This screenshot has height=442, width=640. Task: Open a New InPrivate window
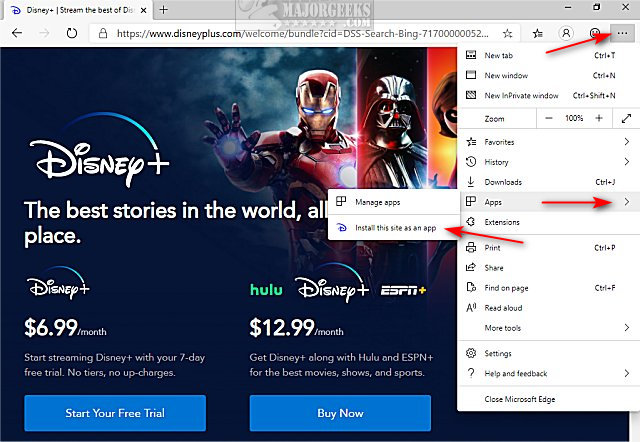click(x=549, y=96)
